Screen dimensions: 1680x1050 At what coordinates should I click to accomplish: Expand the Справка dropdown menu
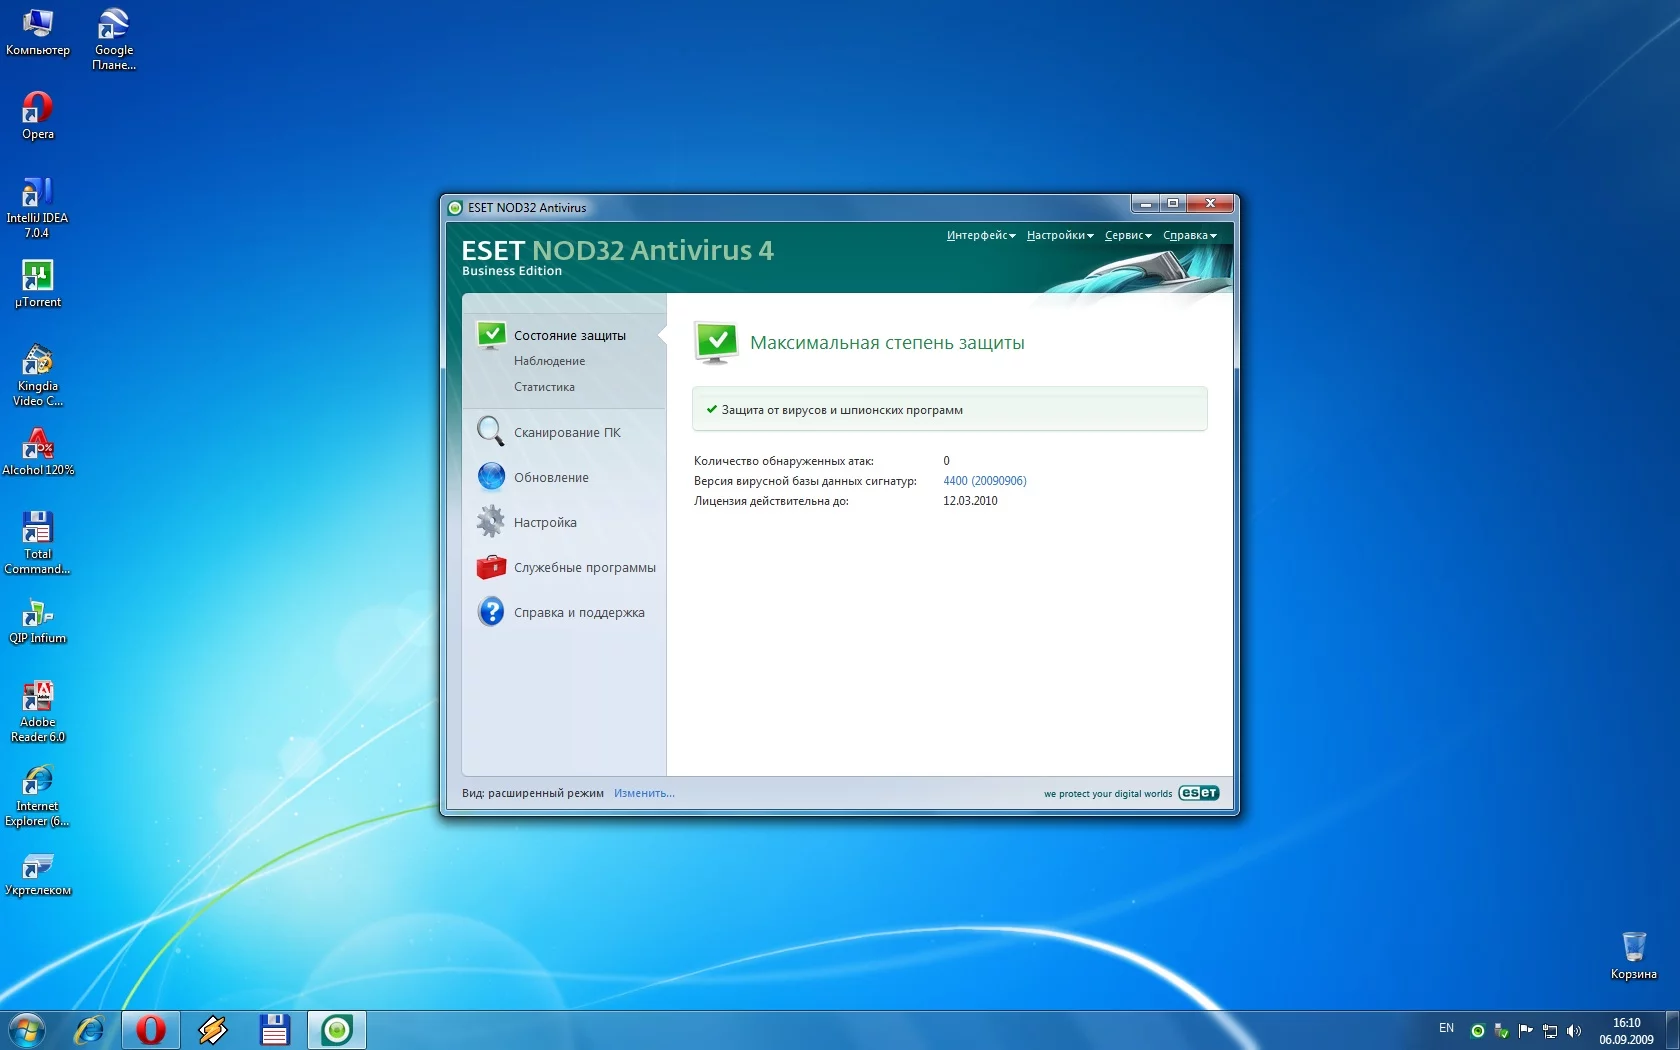[x=1190, y=236]
